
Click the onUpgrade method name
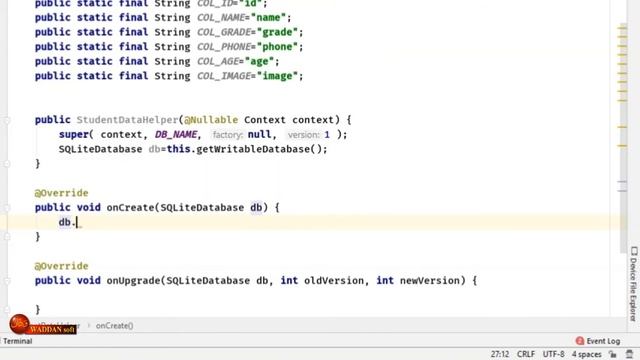click(133, 281)
